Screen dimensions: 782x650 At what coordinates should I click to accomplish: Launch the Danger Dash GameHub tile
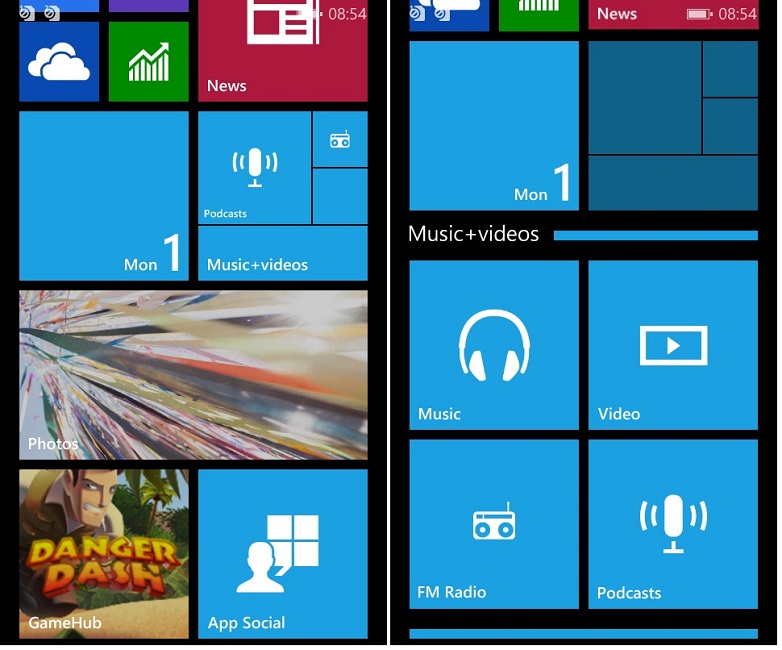(x=104, y=554)
